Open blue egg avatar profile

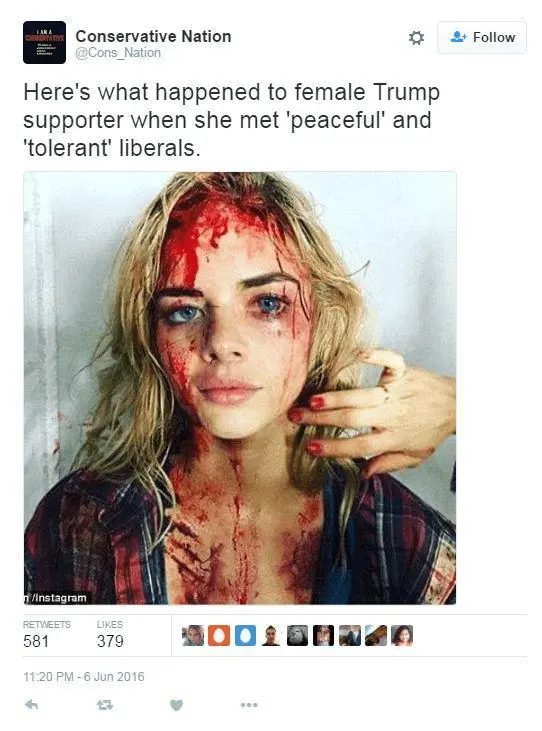point(245,635)
